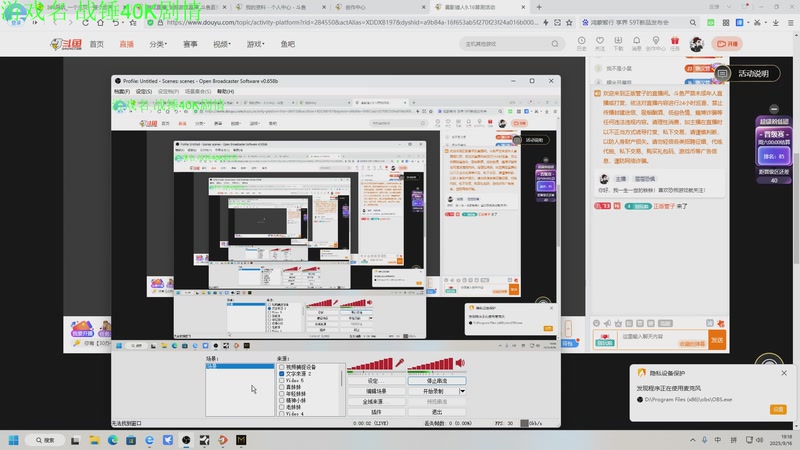
Task: Click the crown icon above chat input
Action: pyautogui.click(x=618, y=323)
